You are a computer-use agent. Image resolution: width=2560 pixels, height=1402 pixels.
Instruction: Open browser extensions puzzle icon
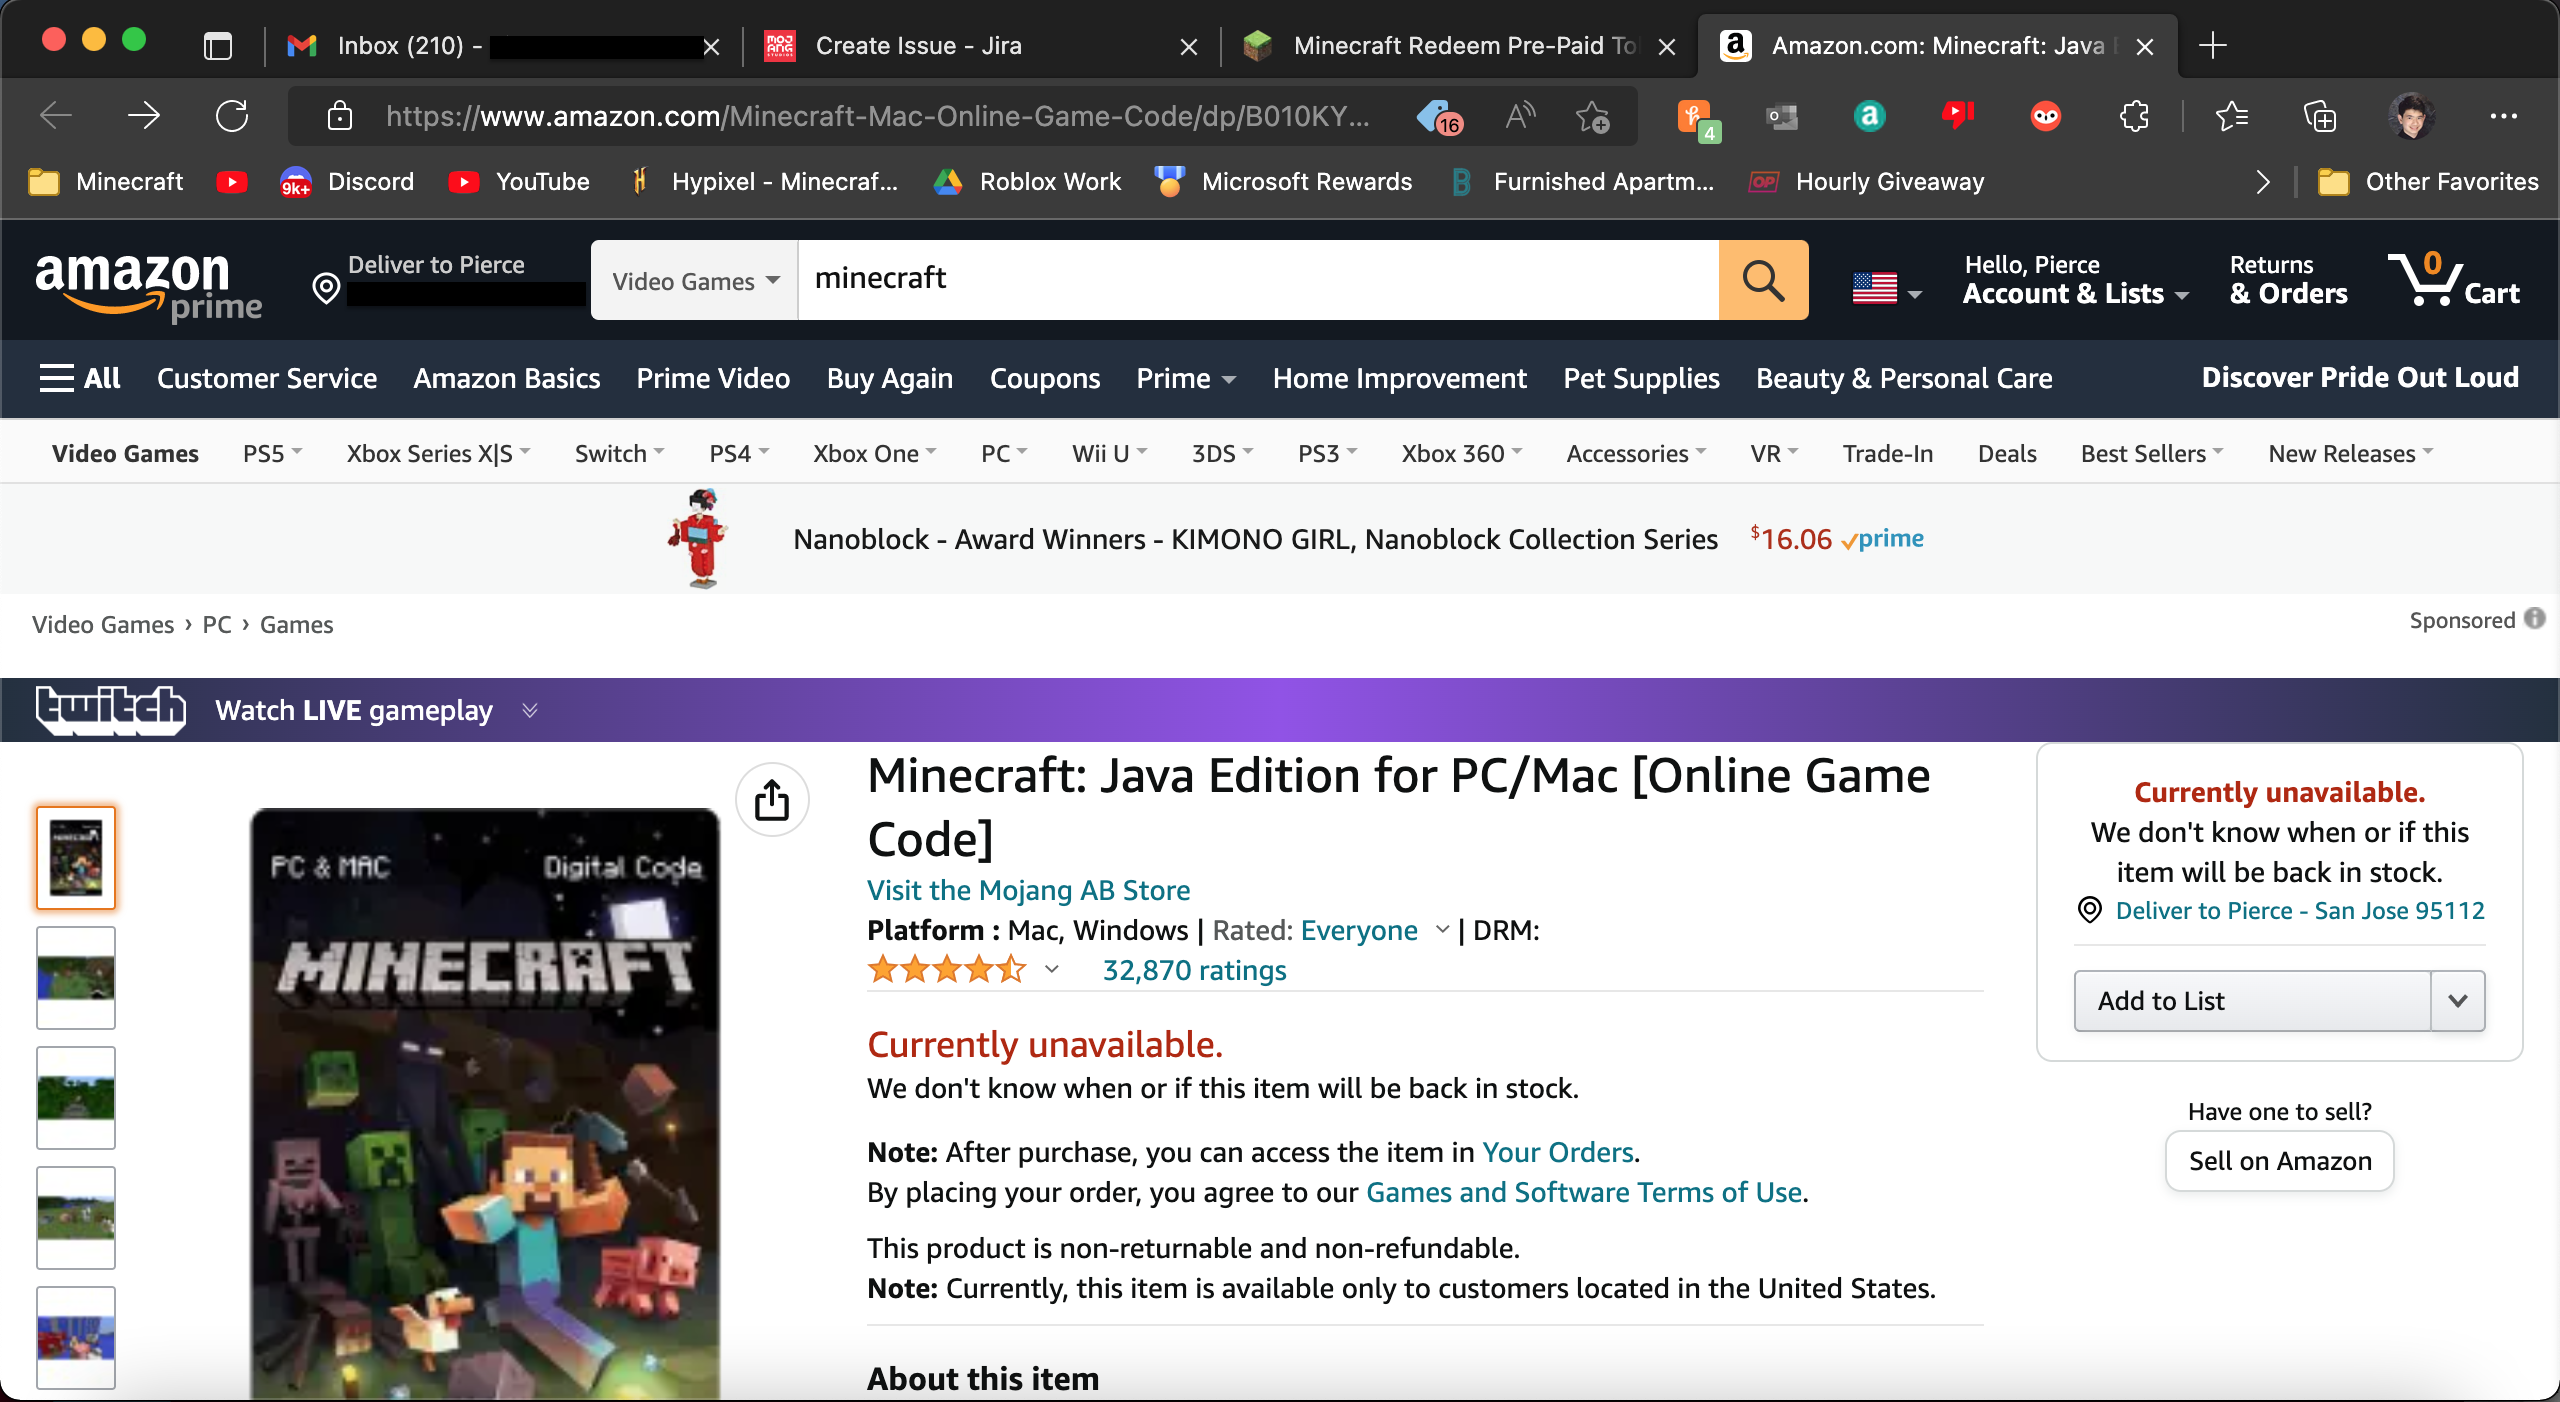tap(2134, 117)
